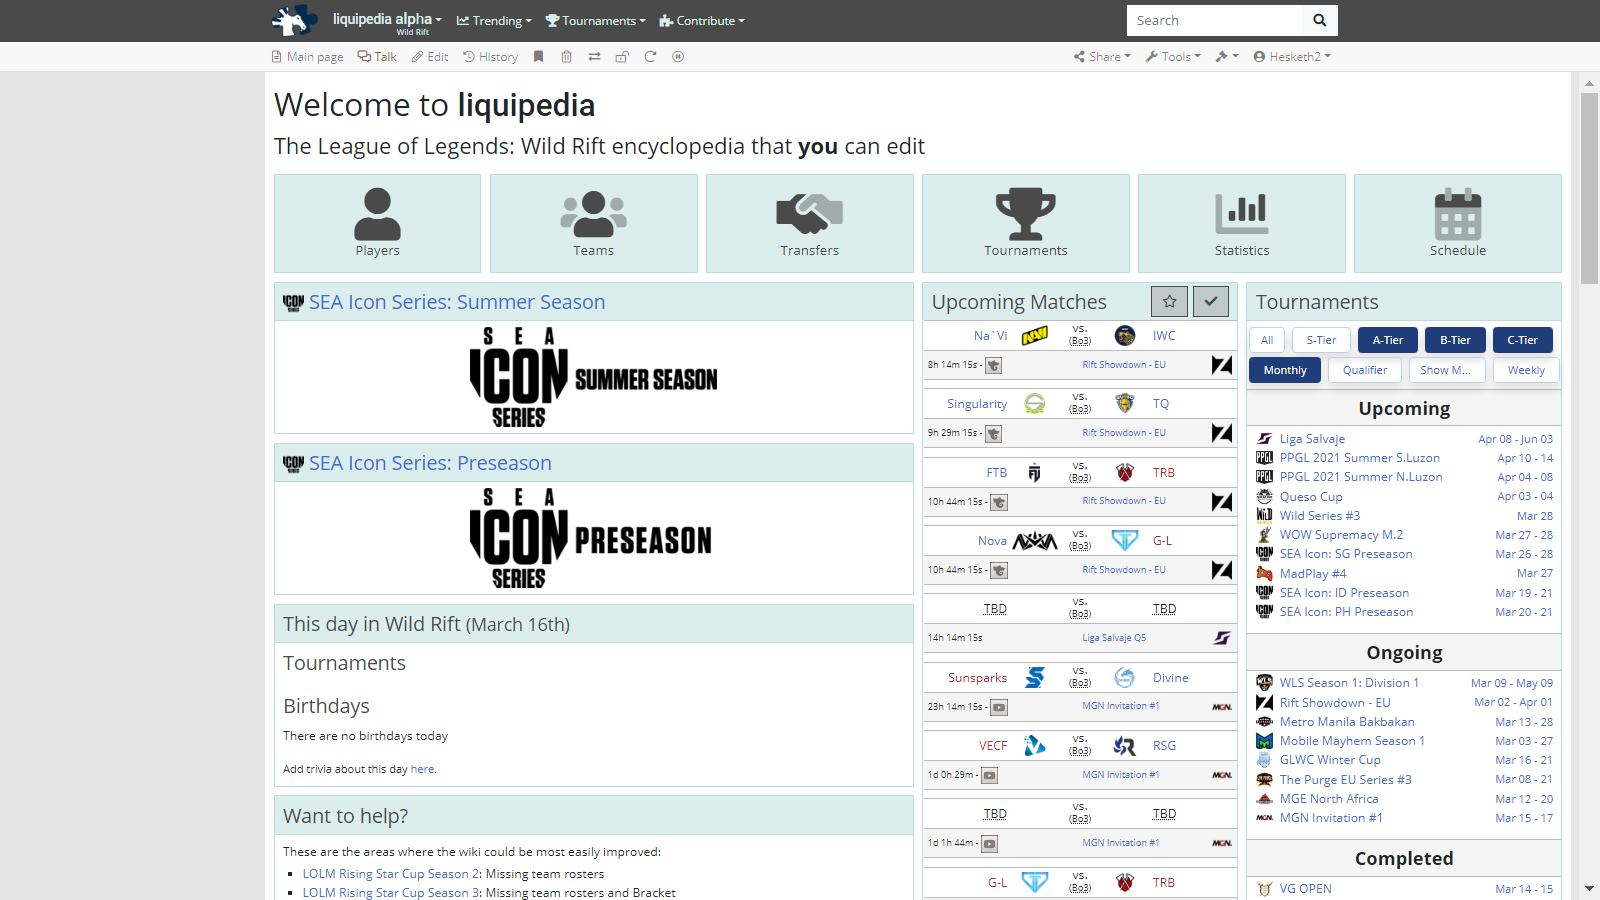This screenshot has height=900, width=1600.
Task: Click the trash delete icon in page toolbar
Action: tap(566, 57)
